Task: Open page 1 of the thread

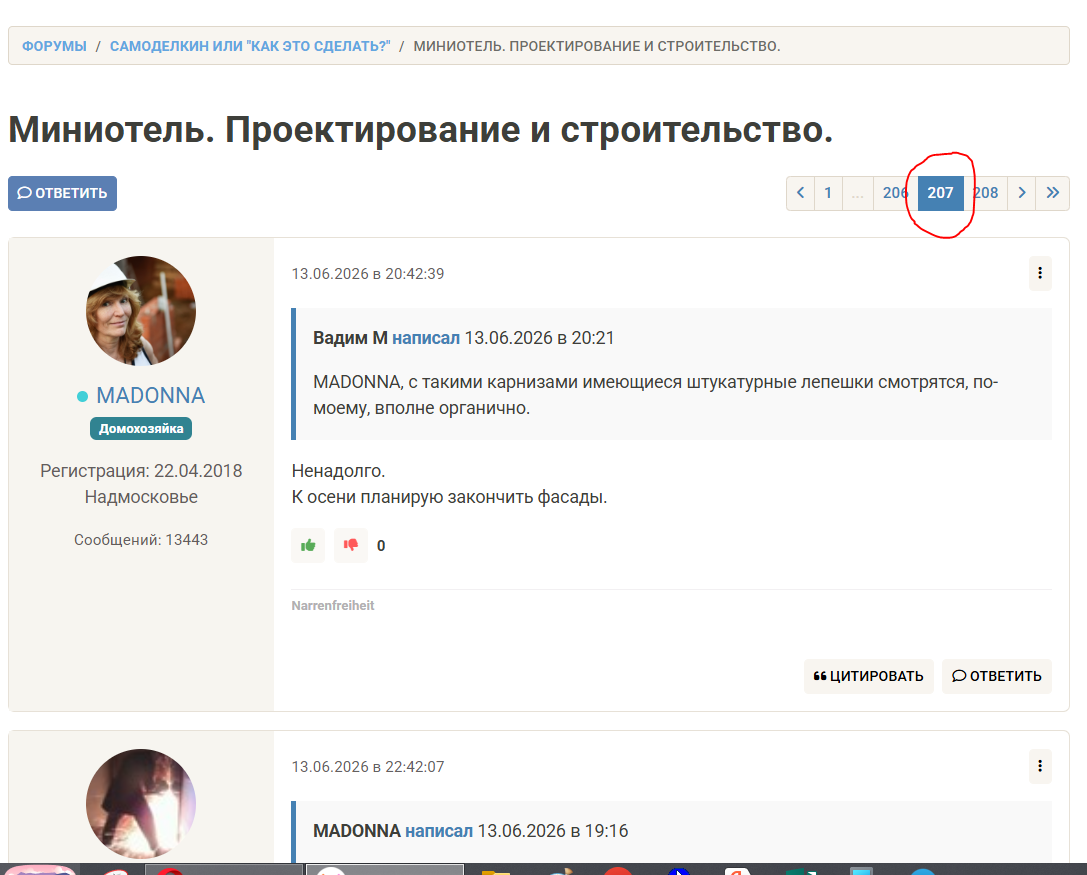Action: pyautogui.click(x=828, y=193)
